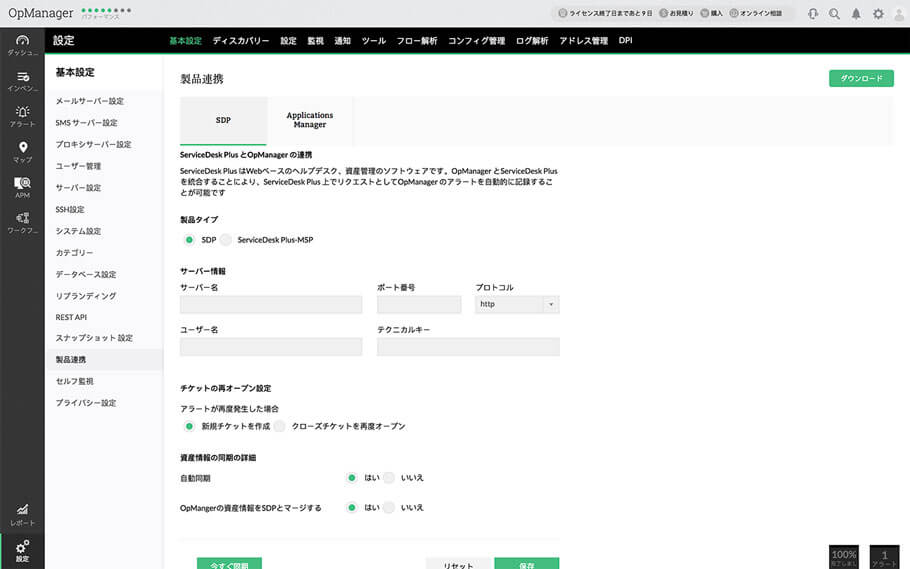910x569 pixels.
Task: Click the green 保存 button
Action: (x=527, y=564)
